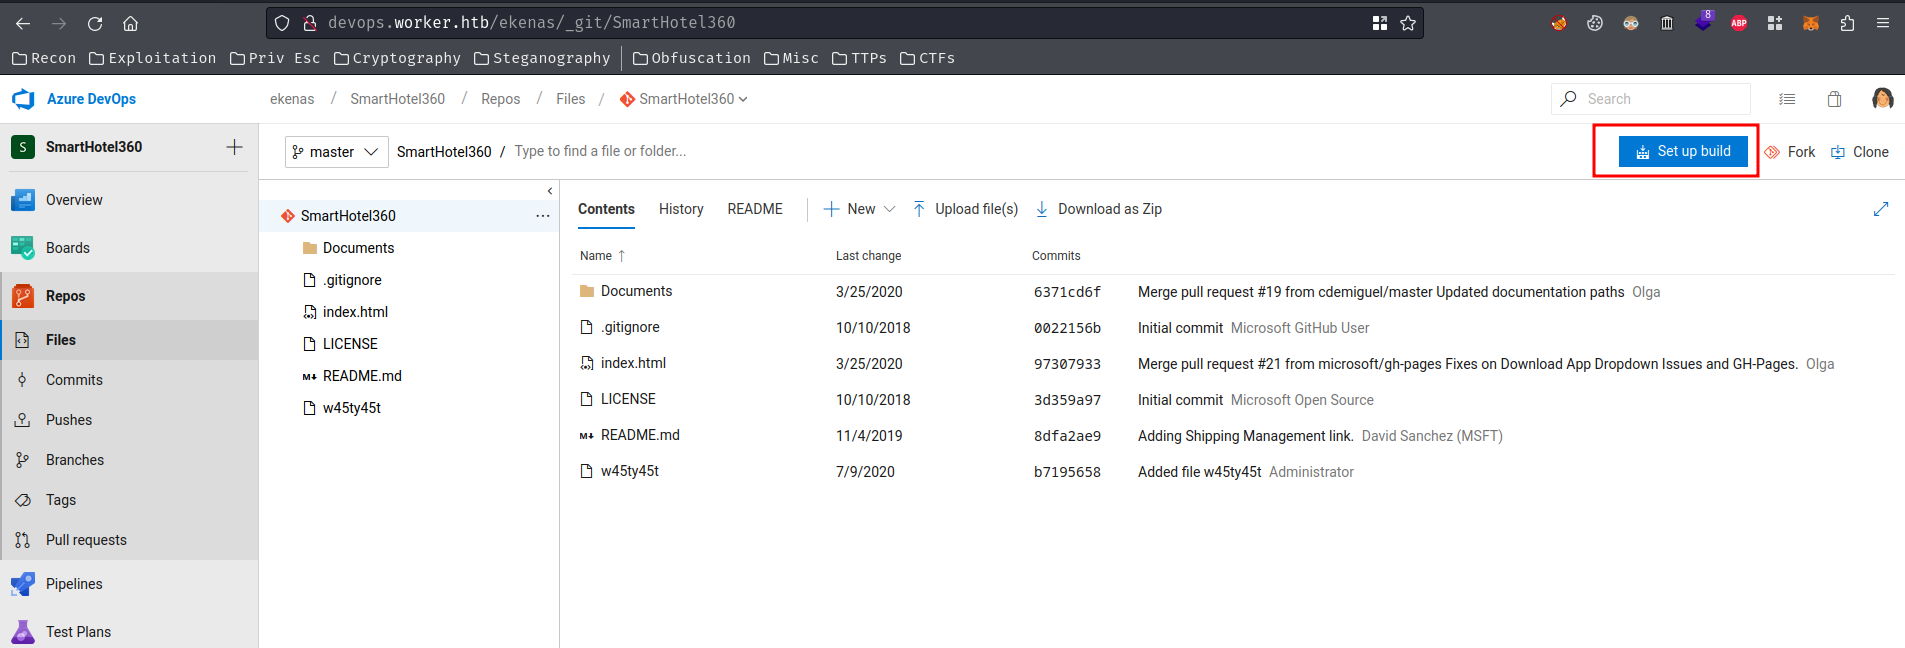1905x648 pixels.
Task: Open Files in the Repos menu
Action: (x=130, y=340)
